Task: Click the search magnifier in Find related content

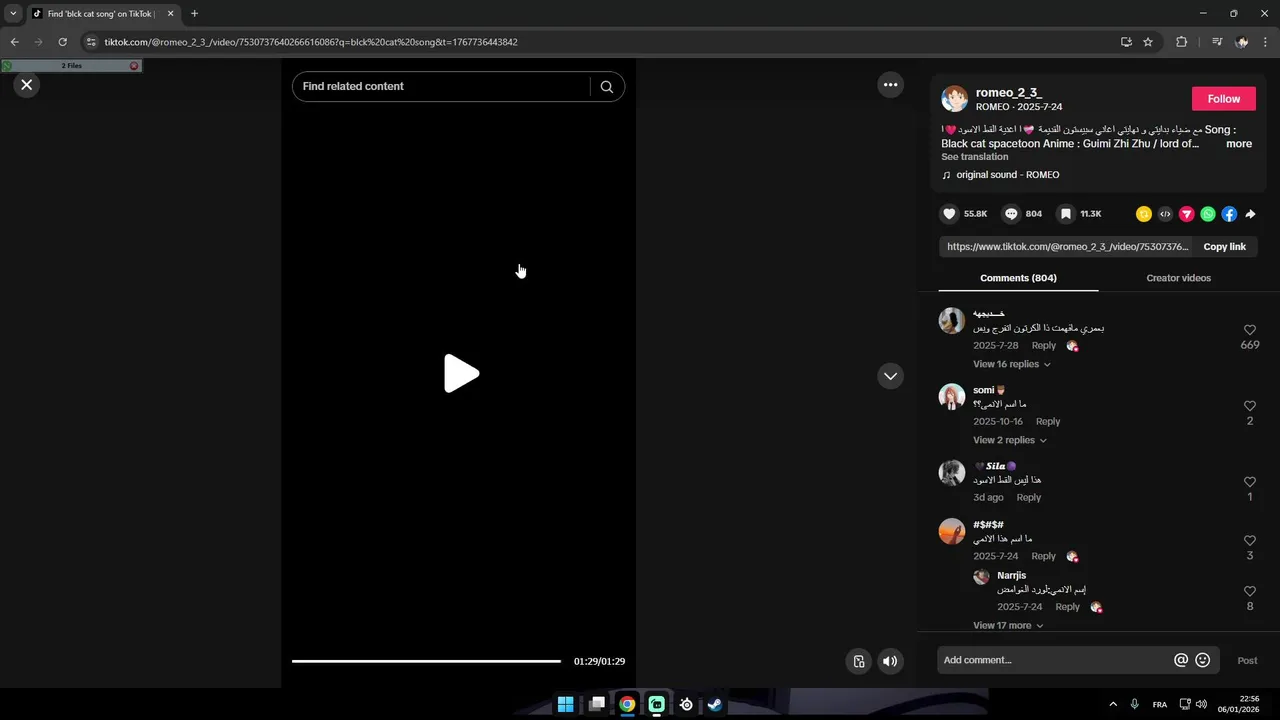Action: [606, 86]
